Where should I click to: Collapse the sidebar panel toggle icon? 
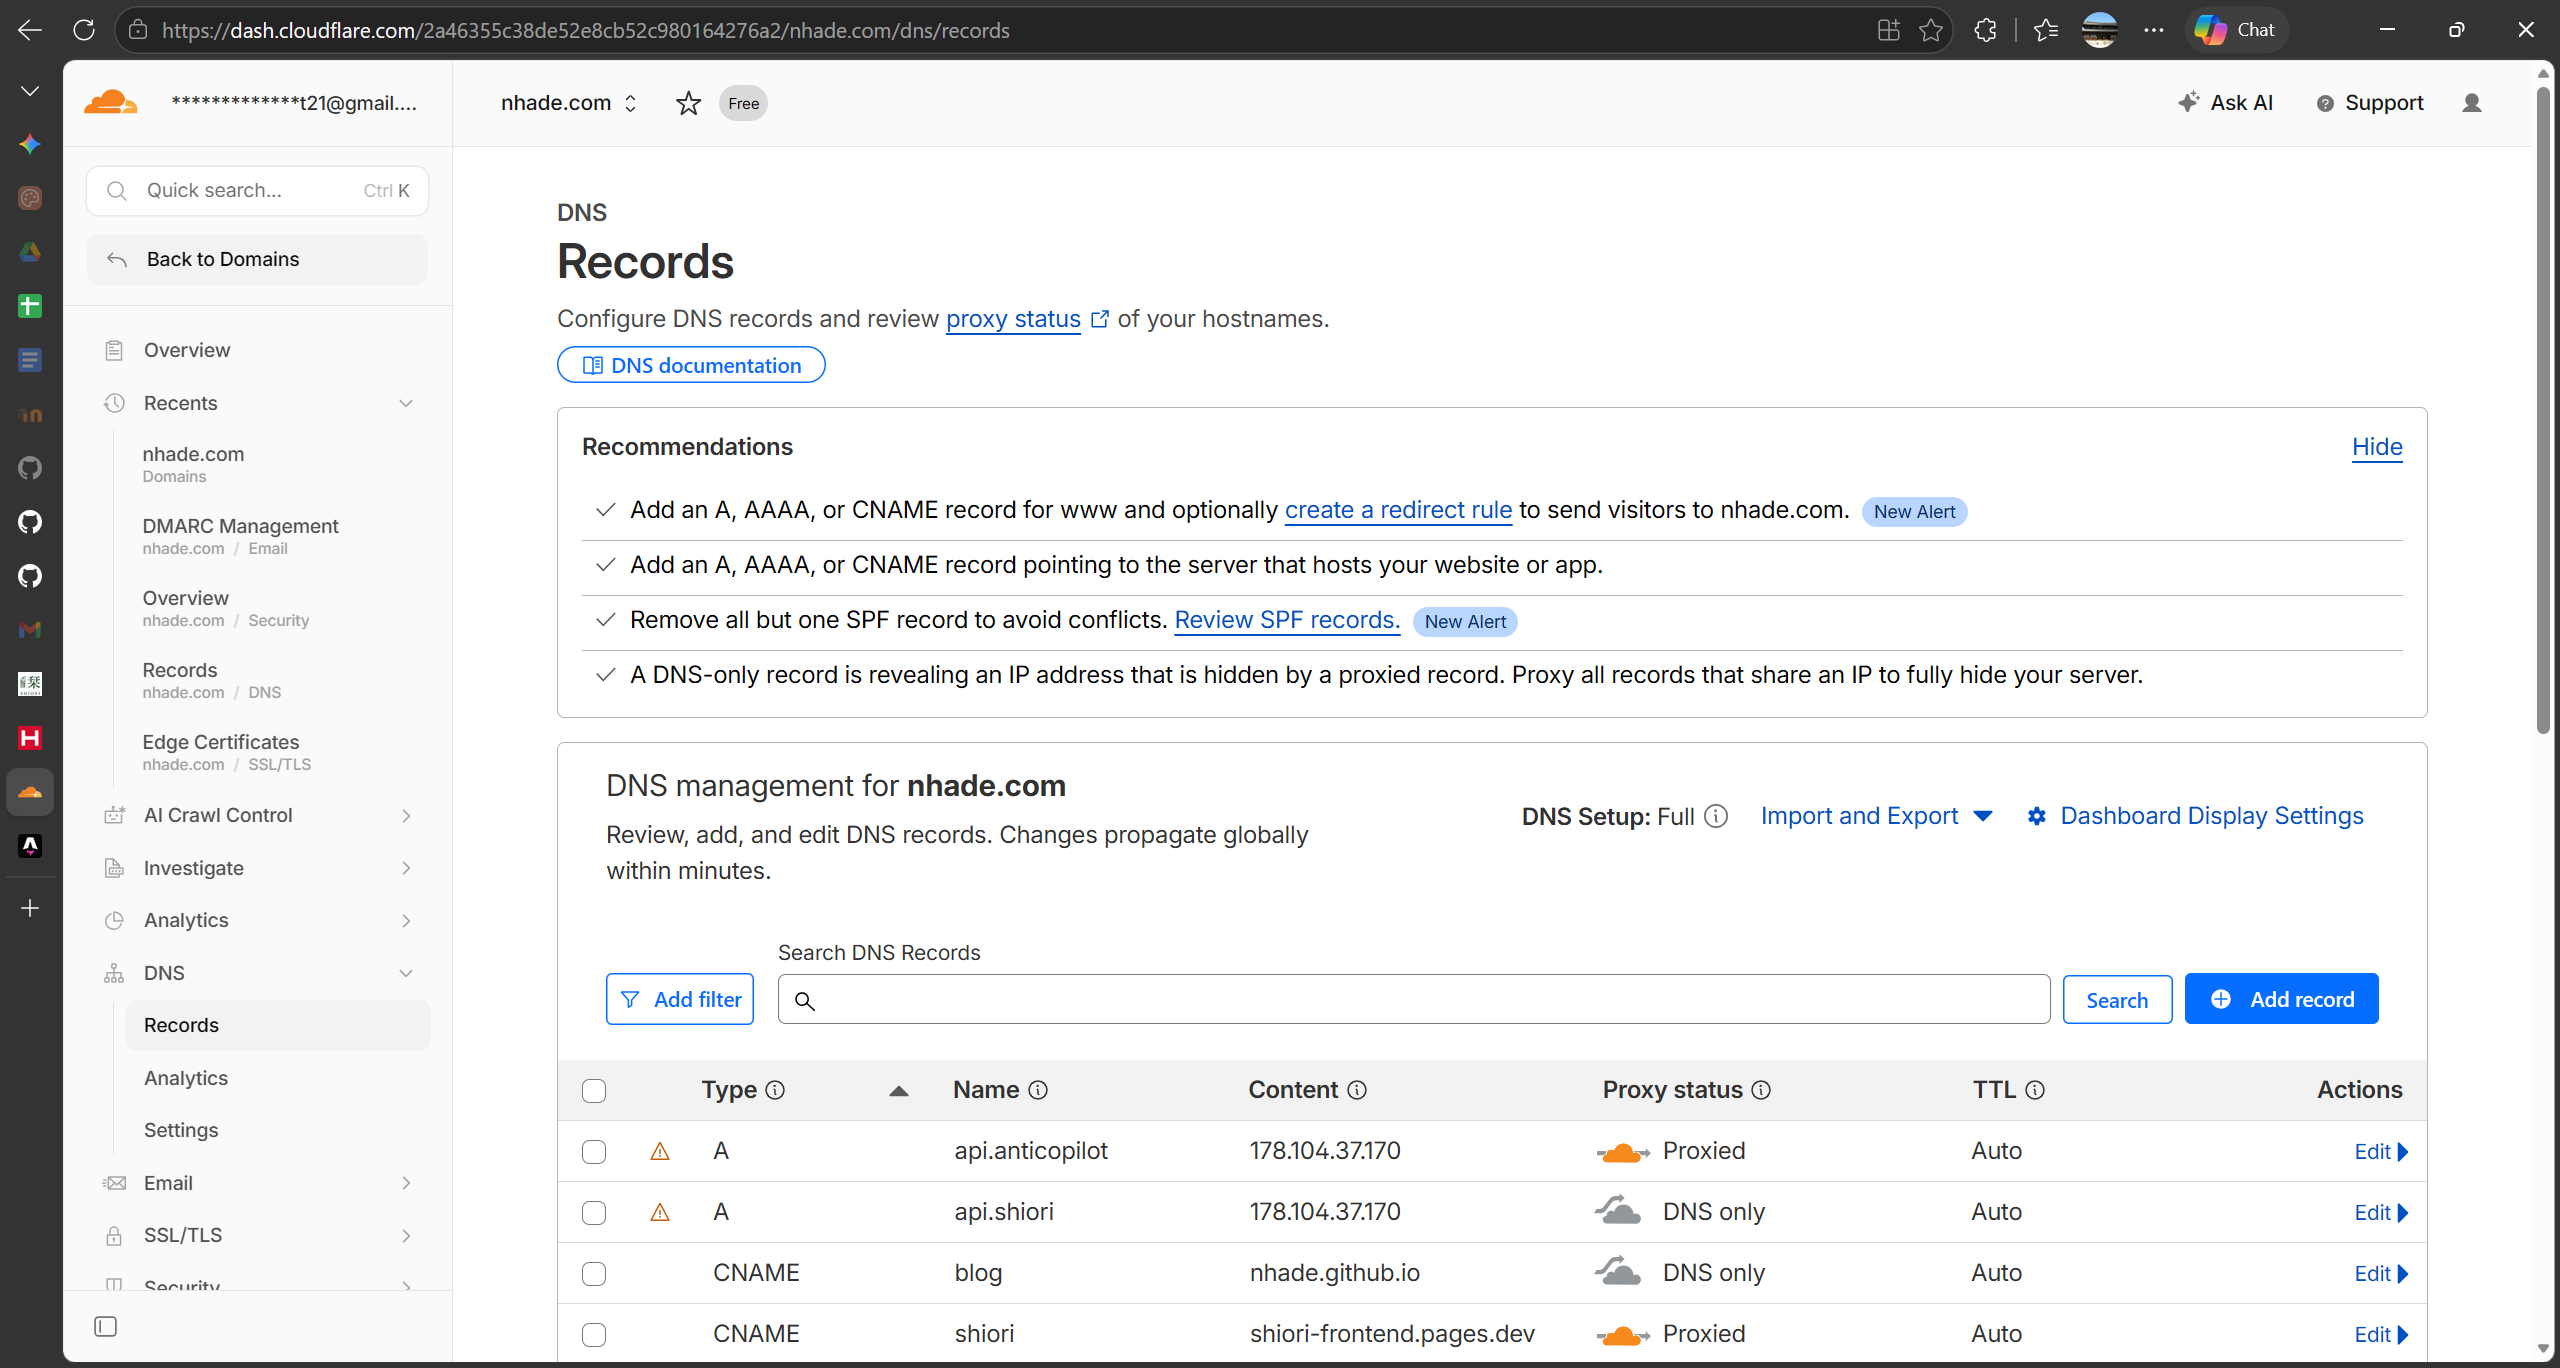[105, 1327]
